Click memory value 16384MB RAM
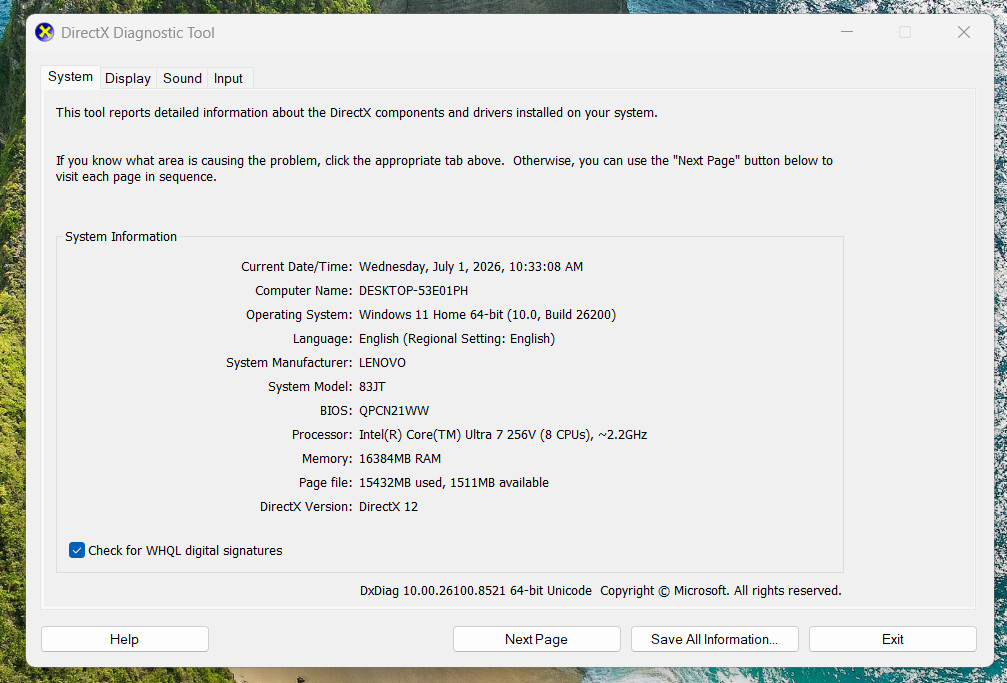The height and width of the screenshot is (683, 1007). click(399, 459)
